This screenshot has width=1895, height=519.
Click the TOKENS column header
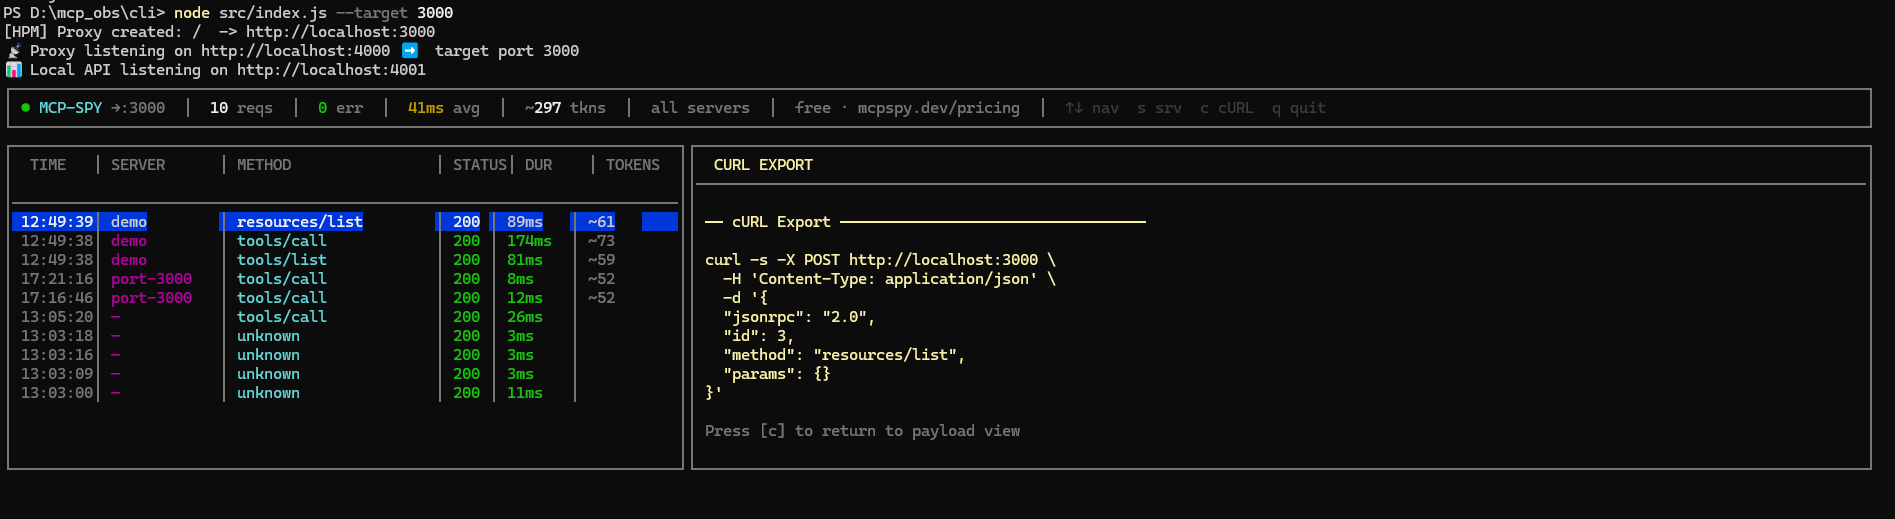pos(633,165)
